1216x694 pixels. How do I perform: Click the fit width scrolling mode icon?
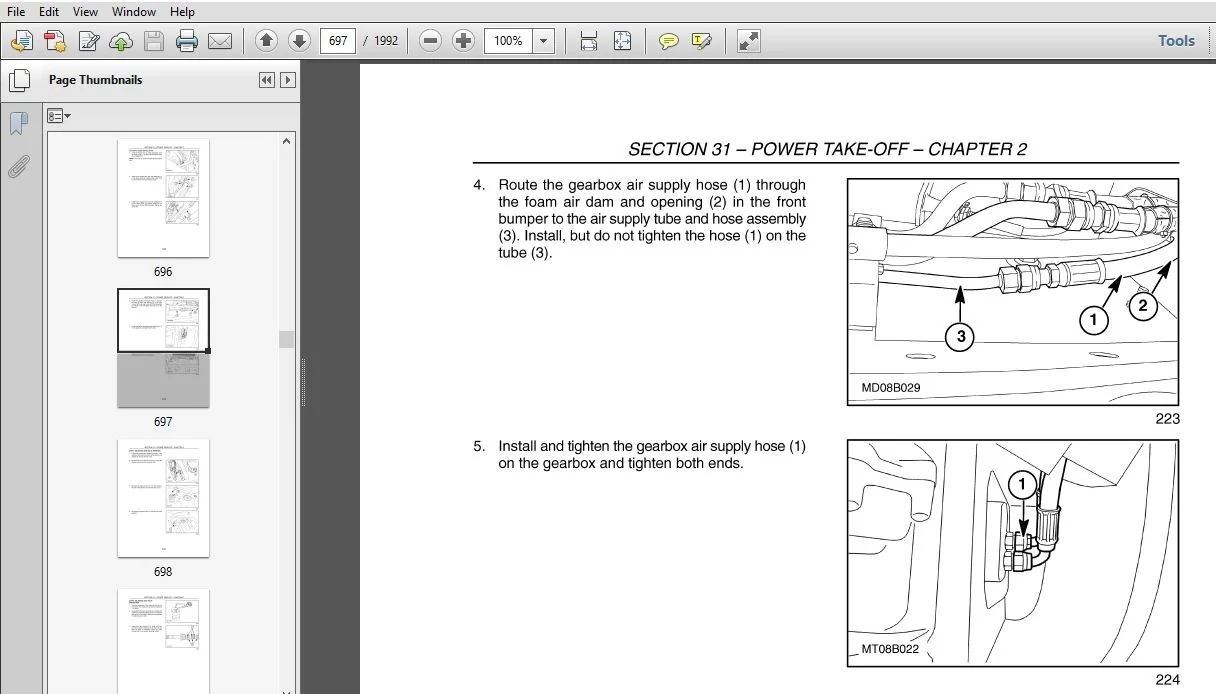(x=589, y=41)
